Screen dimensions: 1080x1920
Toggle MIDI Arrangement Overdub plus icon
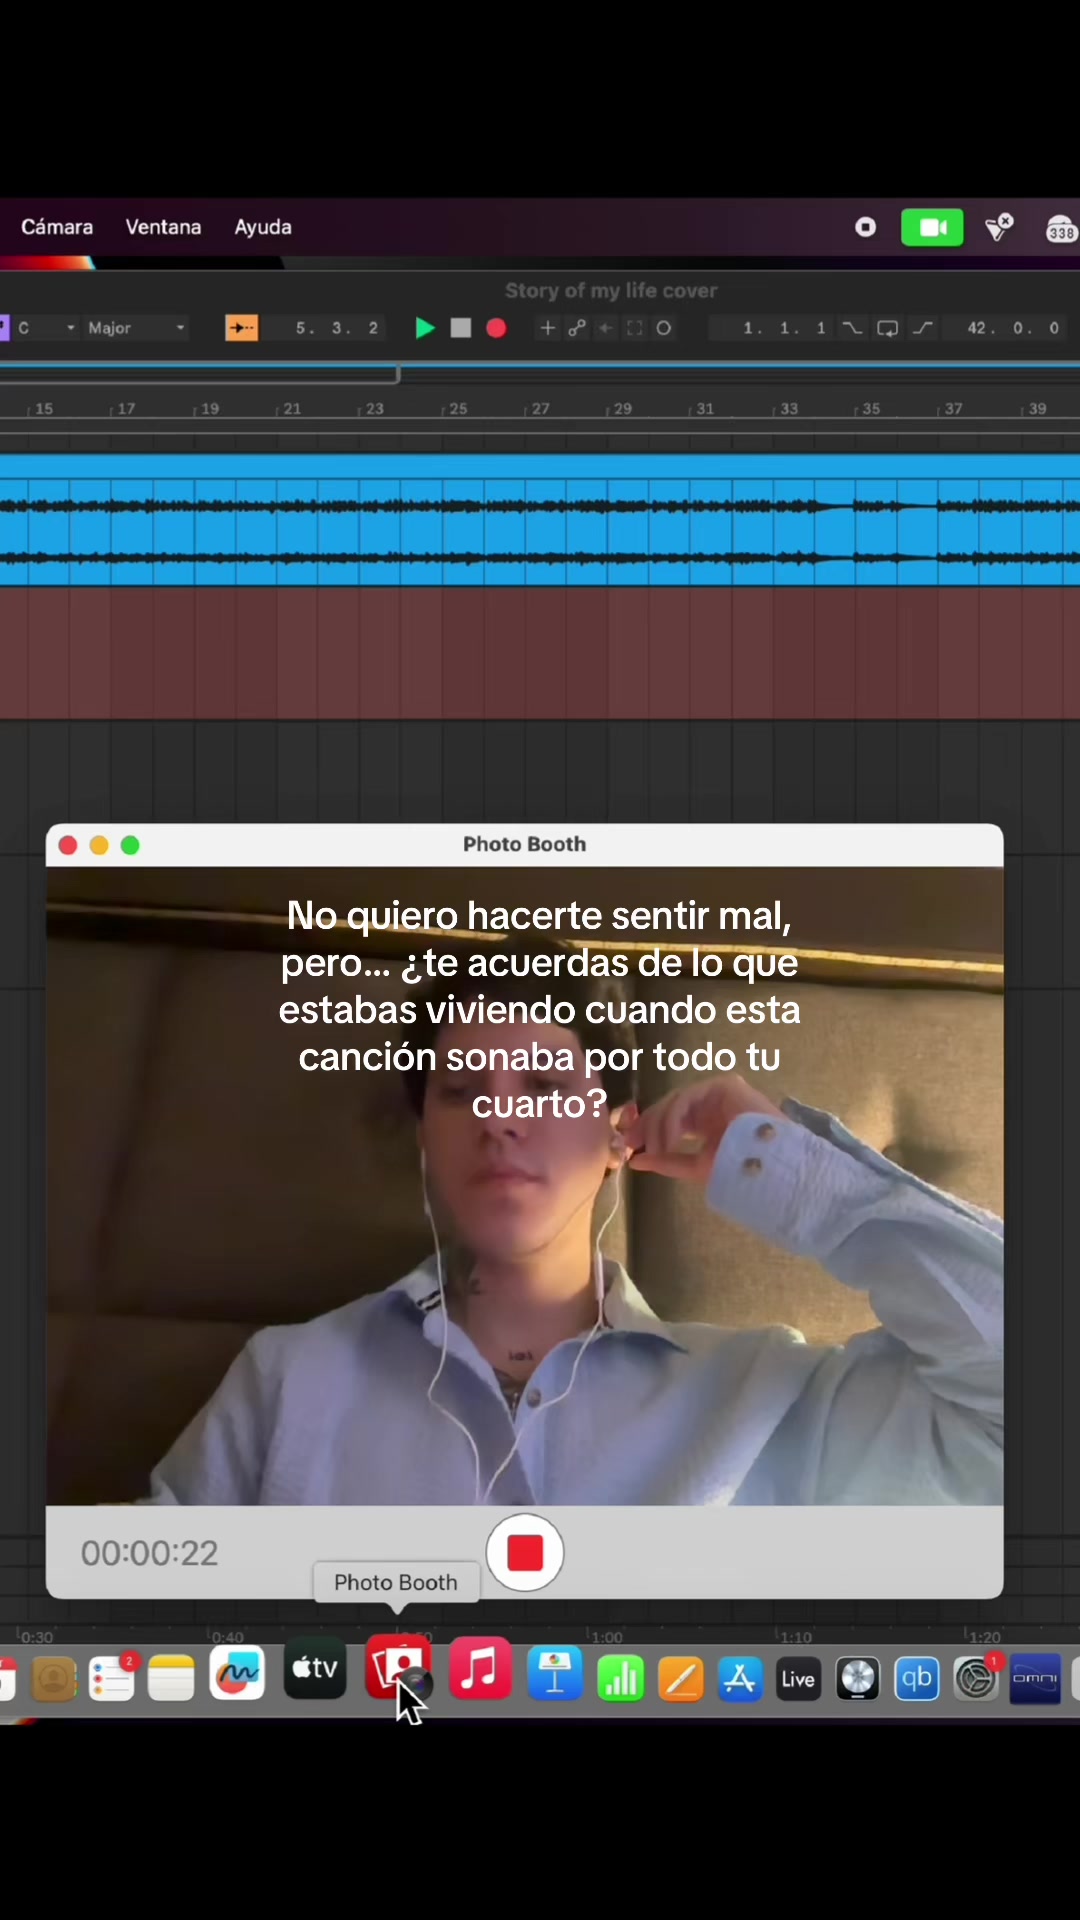[x=547, y=328]
